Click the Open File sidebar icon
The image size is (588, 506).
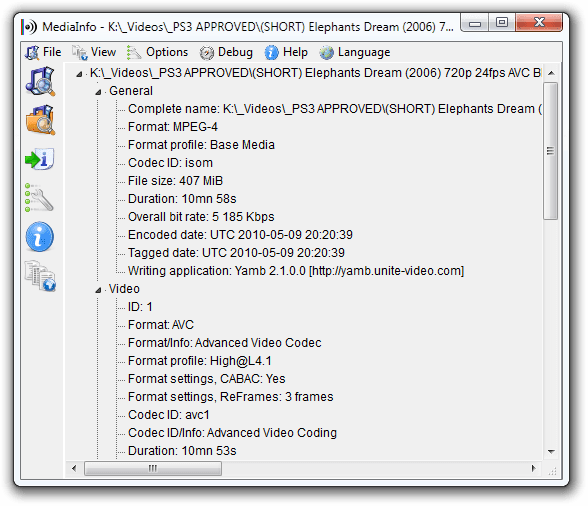coord(40,81)
